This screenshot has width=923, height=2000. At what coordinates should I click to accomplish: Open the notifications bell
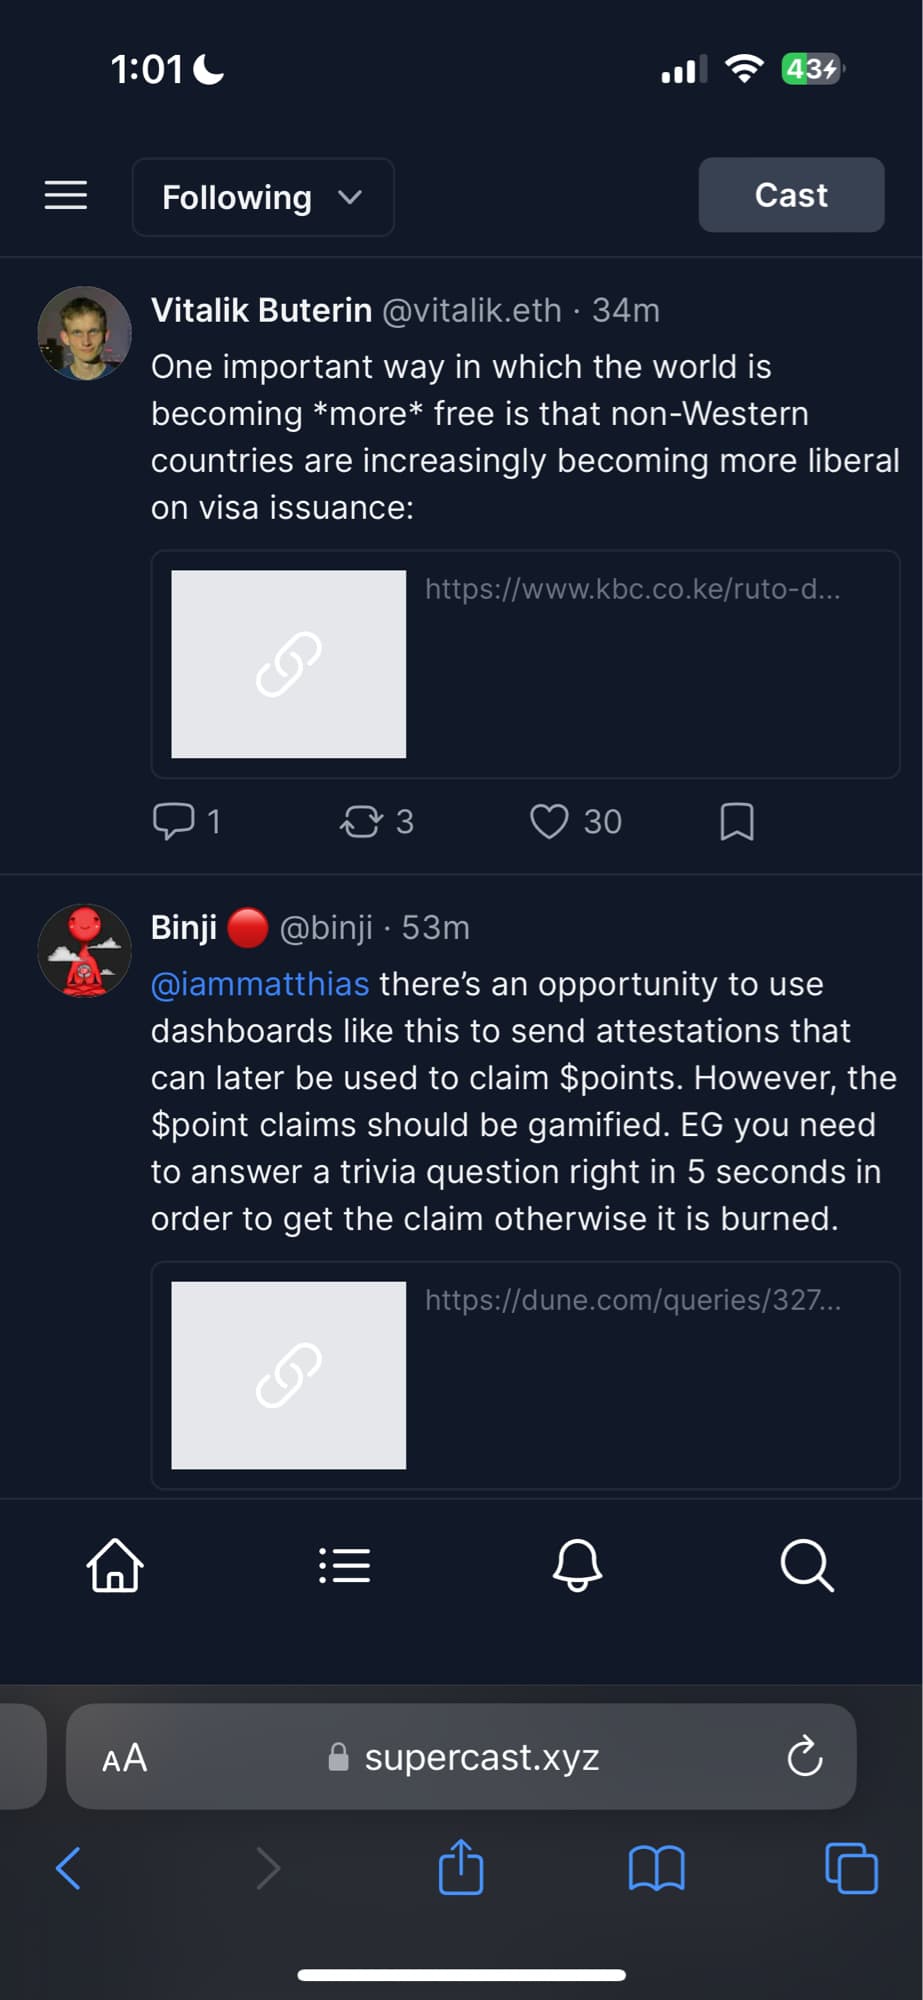(577, 1565)
